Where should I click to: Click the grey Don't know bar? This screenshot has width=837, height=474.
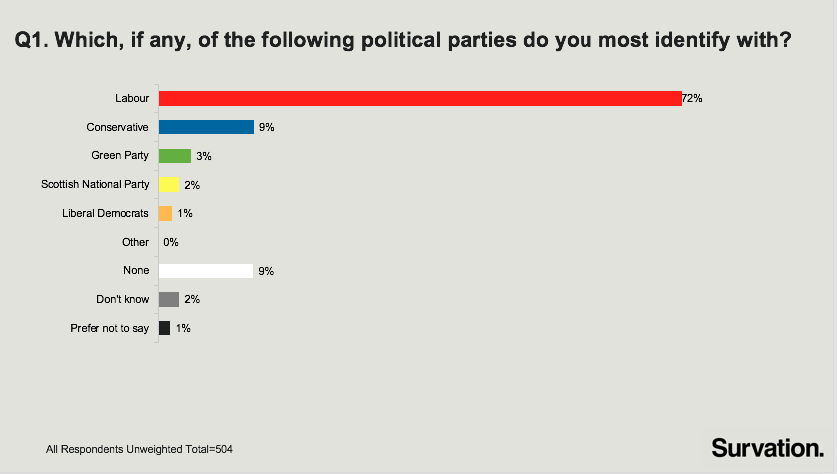pyautogui.click(x=169, y=299)
